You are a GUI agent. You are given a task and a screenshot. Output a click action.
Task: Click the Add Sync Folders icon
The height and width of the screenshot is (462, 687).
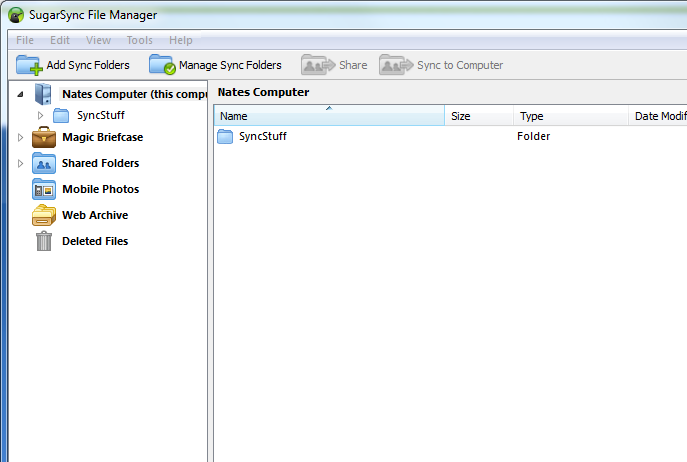click(x=29, y=65)
